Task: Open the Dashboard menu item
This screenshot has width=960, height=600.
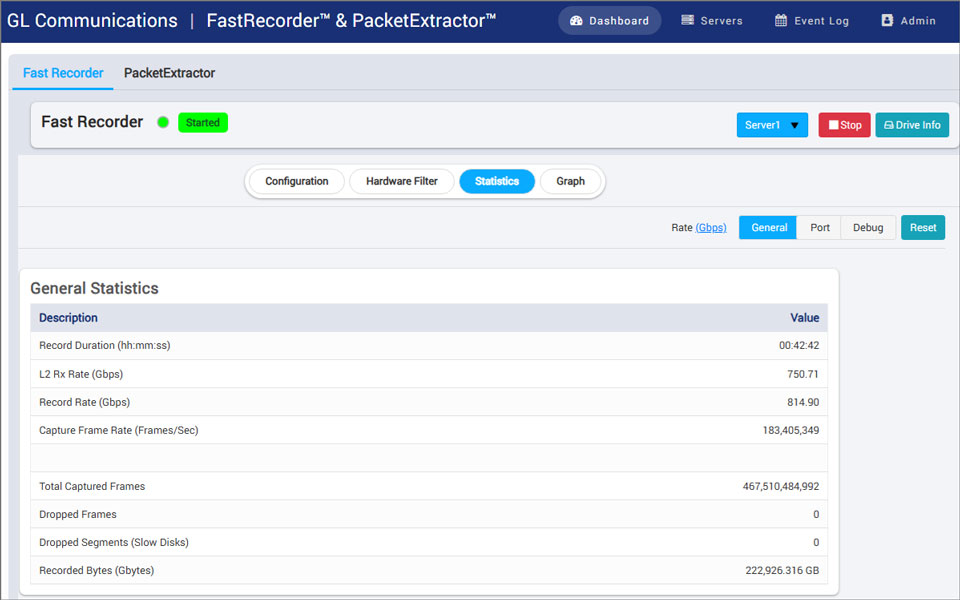Action: pyautogui.click(x=609, y=21)
